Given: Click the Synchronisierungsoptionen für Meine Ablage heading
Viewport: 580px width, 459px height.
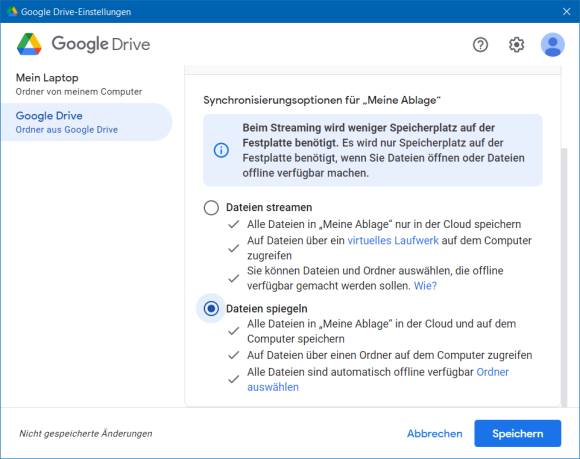Looking at the screenshot, I should point(322,100).
